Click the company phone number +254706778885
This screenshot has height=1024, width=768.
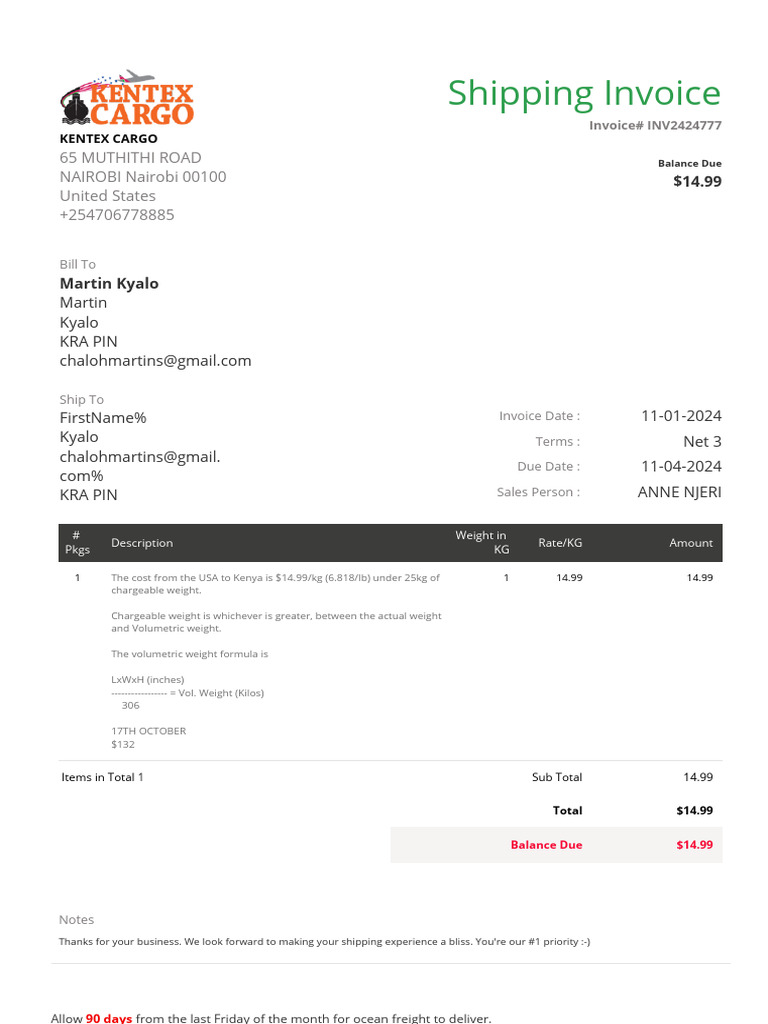point(117,214)
